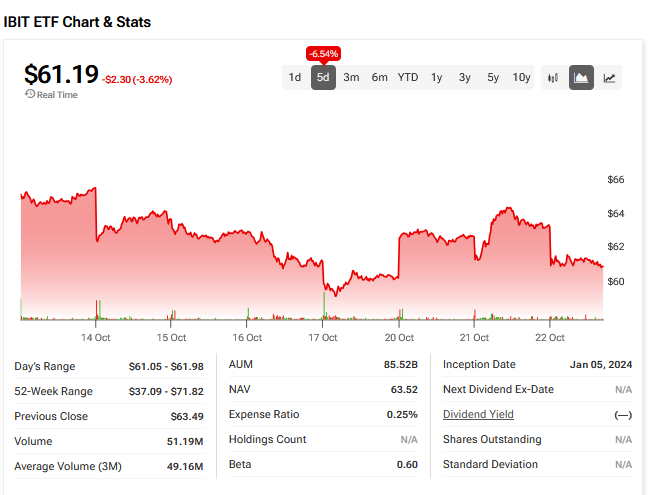Switch chart to 3y range

465,77
